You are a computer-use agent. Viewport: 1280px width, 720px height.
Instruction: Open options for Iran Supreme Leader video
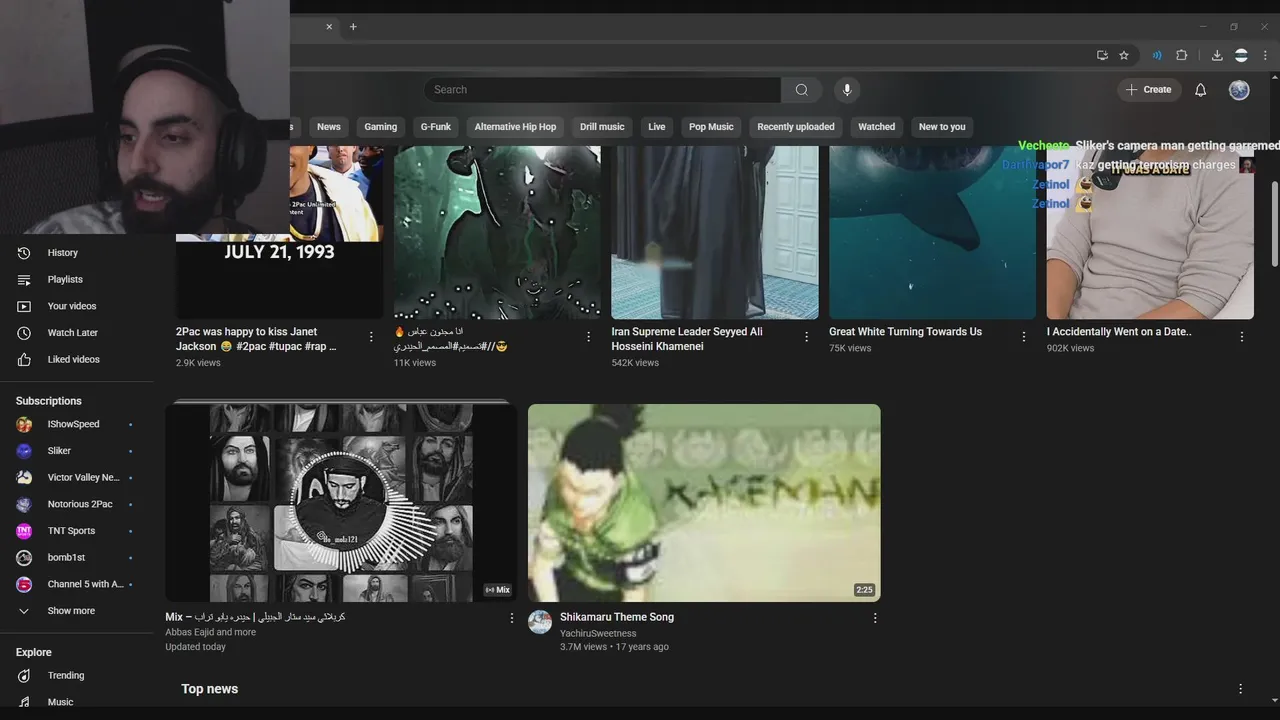tap(807, 337)
